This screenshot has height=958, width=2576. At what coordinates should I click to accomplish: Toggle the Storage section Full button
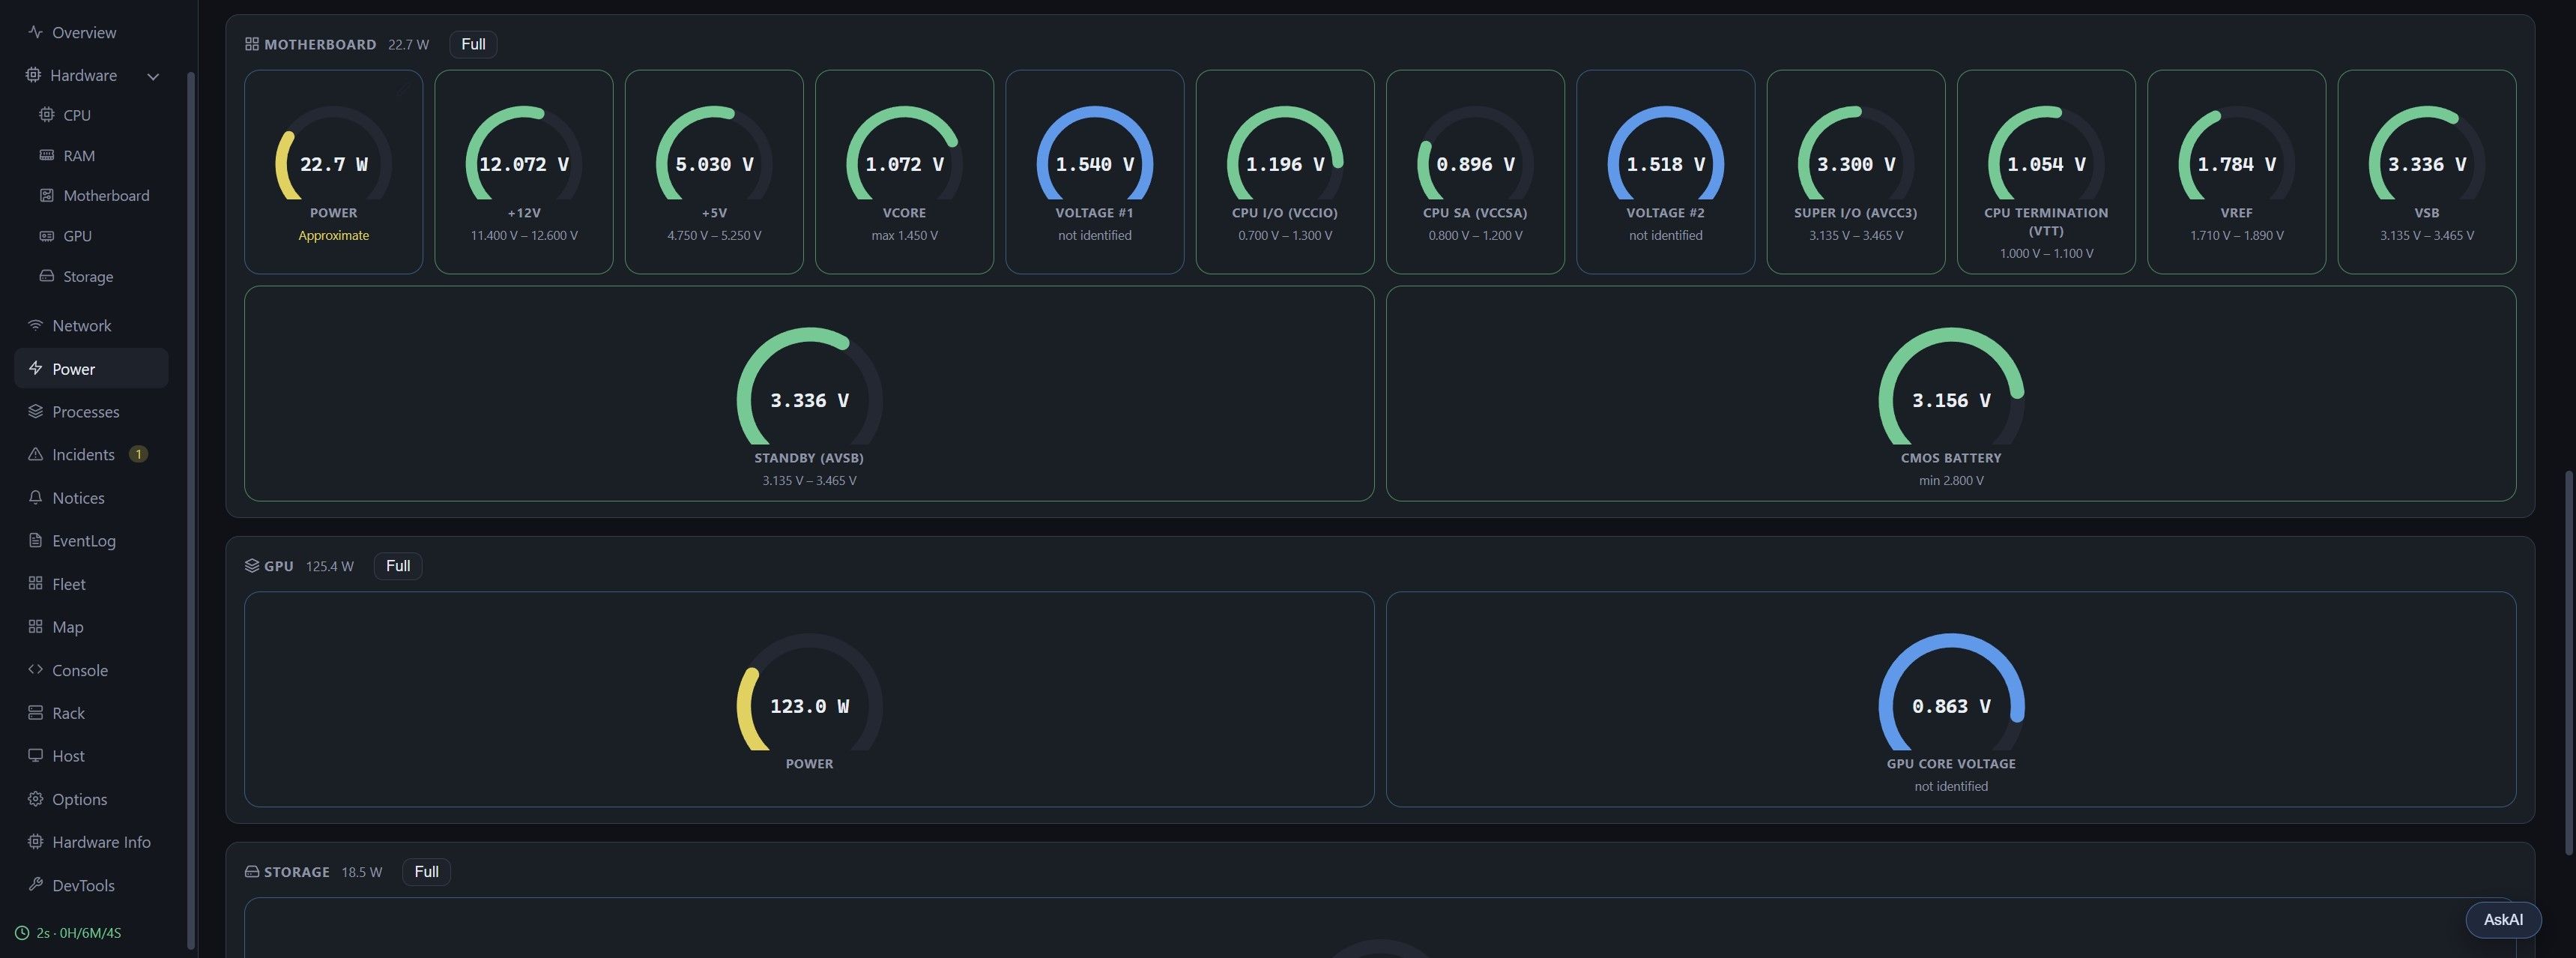[426, 872]
